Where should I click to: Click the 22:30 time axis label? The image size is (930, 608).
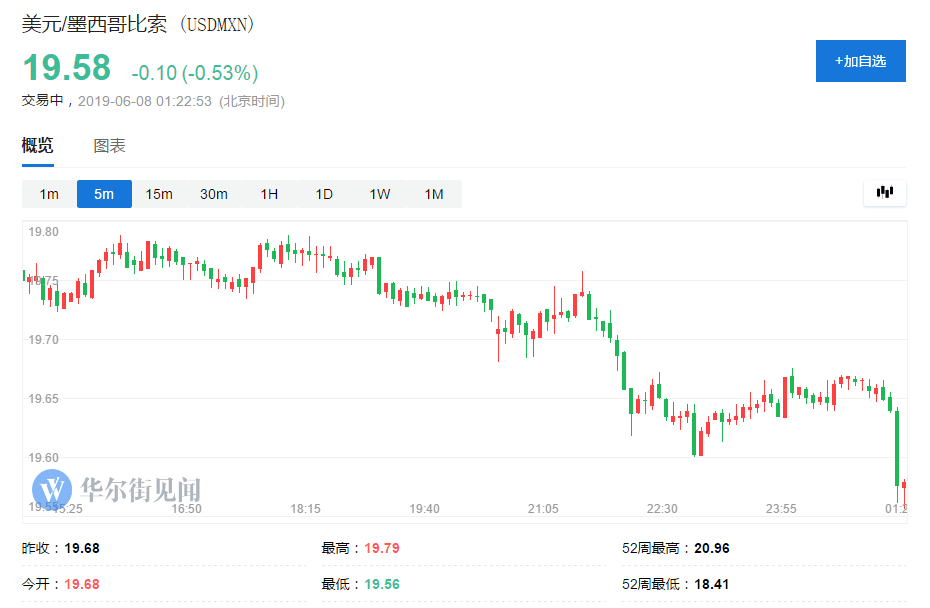click(x=661, y=509)
